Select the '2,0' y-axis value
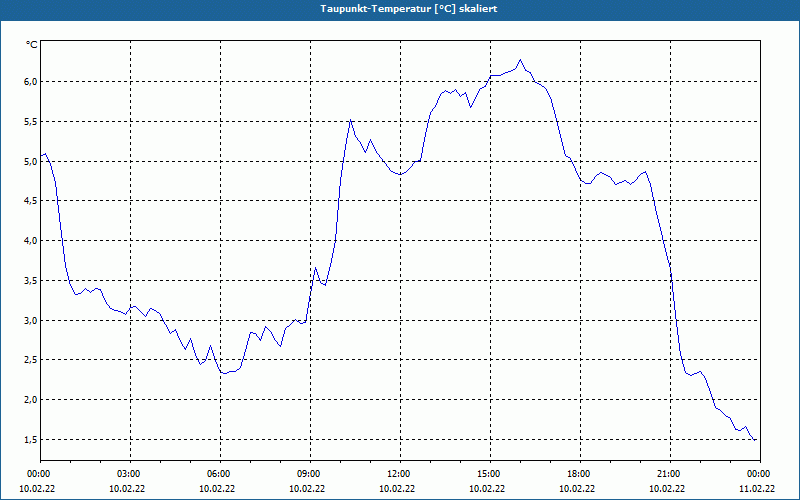This screenshot has width=800, height=500. 31,399
